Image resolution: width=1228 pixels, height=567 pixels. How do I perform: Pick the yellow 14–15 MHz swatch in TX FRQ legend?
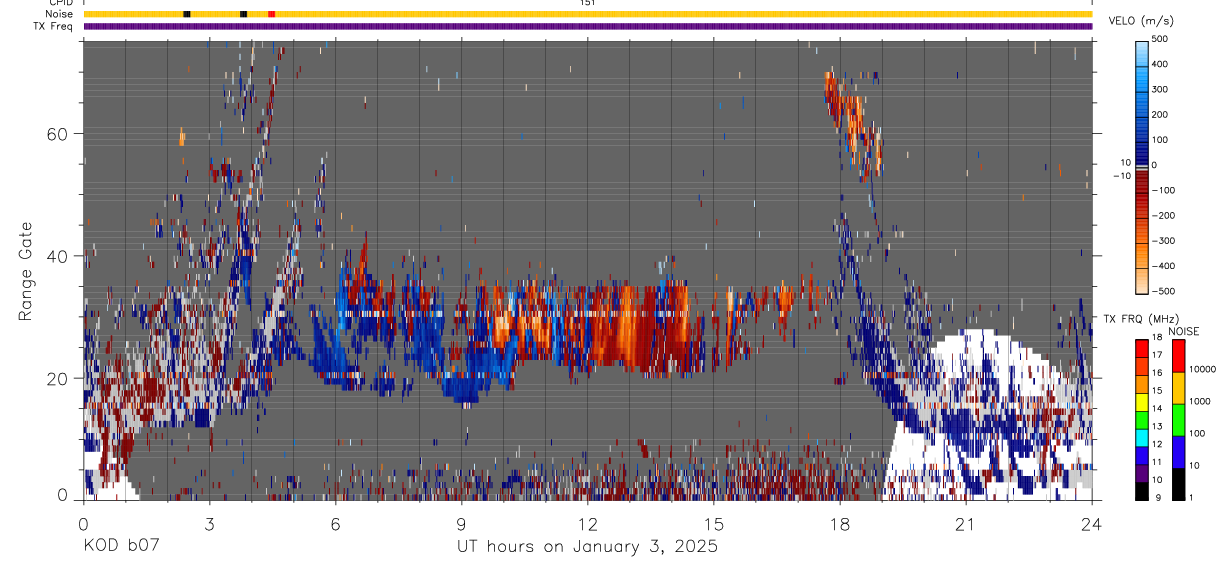pyautogui.click(x=1142, y=402)
